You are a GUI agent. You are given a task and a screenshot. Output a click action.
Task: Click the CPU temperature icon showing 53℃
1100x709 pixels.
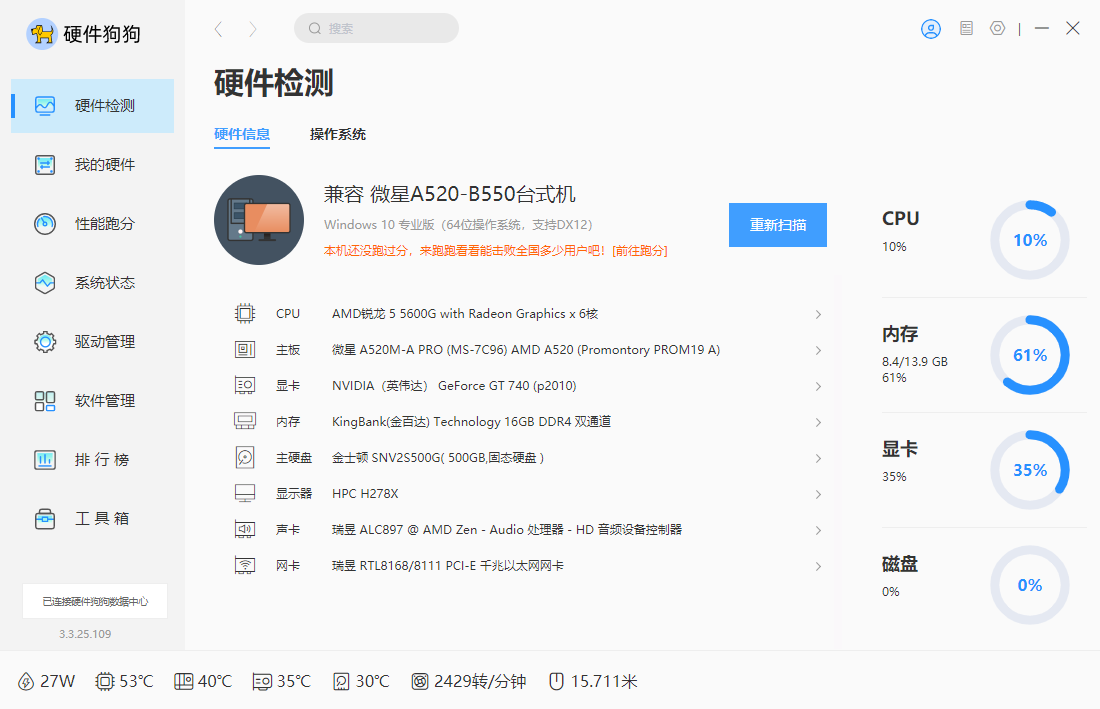[105, 682]
